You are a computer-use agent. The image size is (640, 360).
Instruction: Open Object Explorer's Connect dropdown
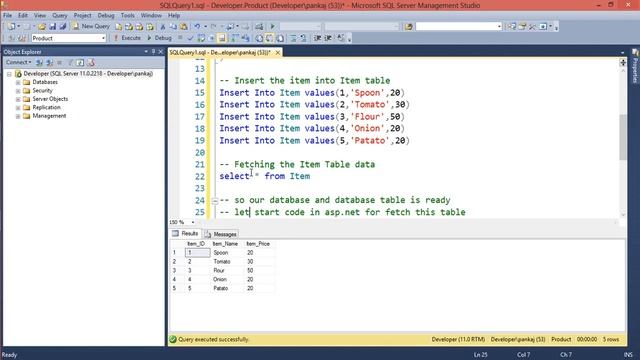pyautogui.click(x=18, y=62)
